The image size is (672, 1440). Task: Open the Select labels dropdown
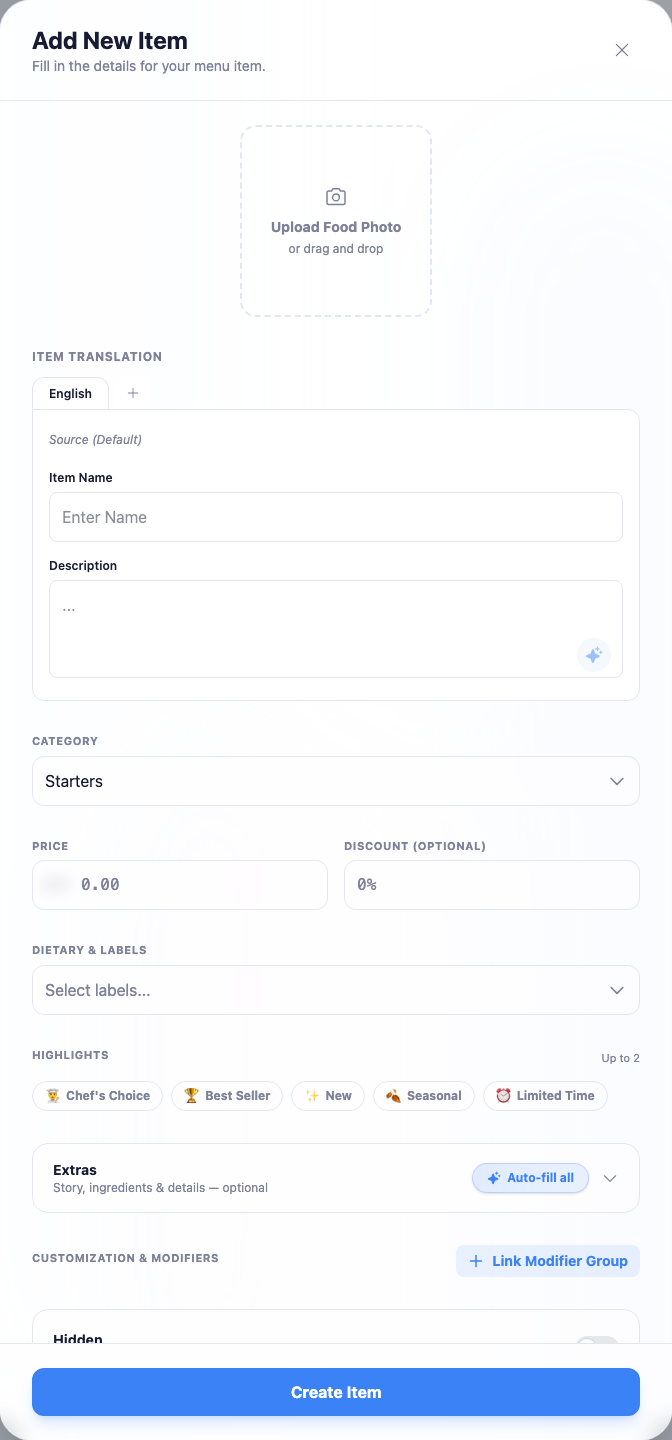(x=336, y=990)
